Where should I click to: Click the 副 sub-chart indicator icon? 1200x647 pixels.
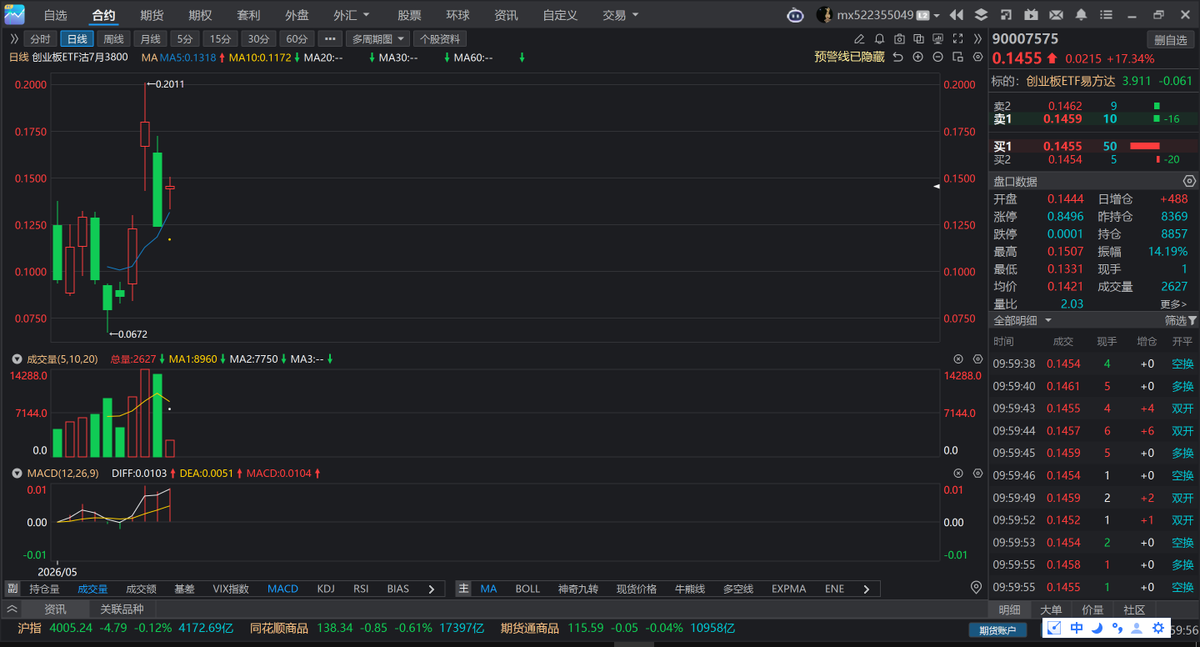click(x=12, y=589)
